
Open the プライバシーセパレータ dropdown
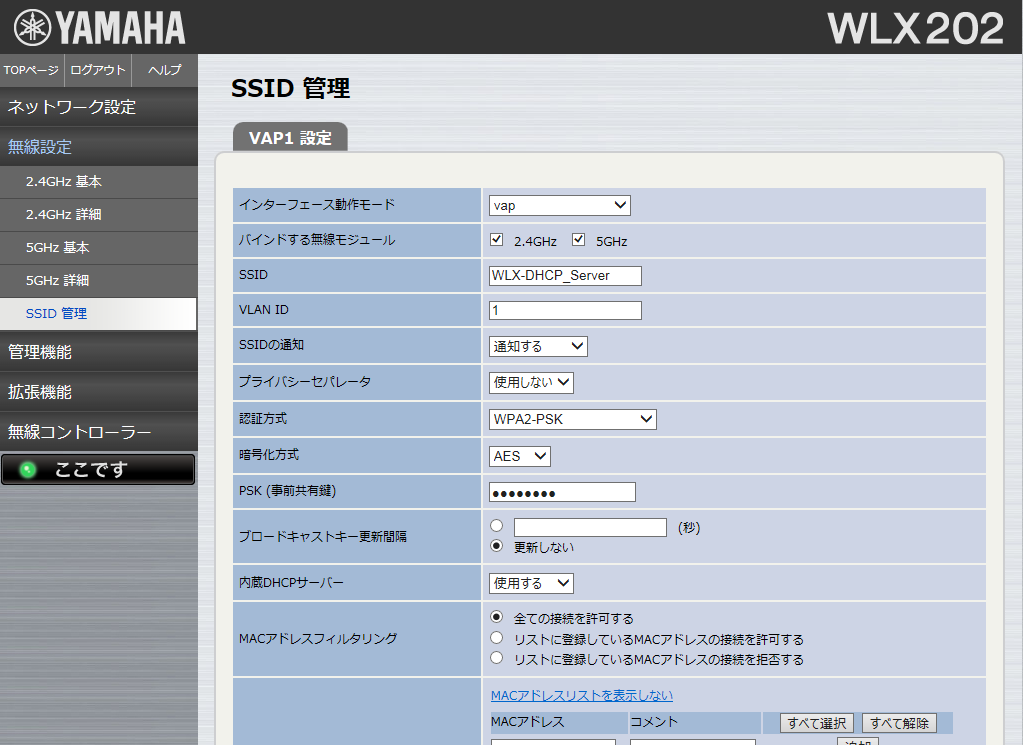coord(531,381)
